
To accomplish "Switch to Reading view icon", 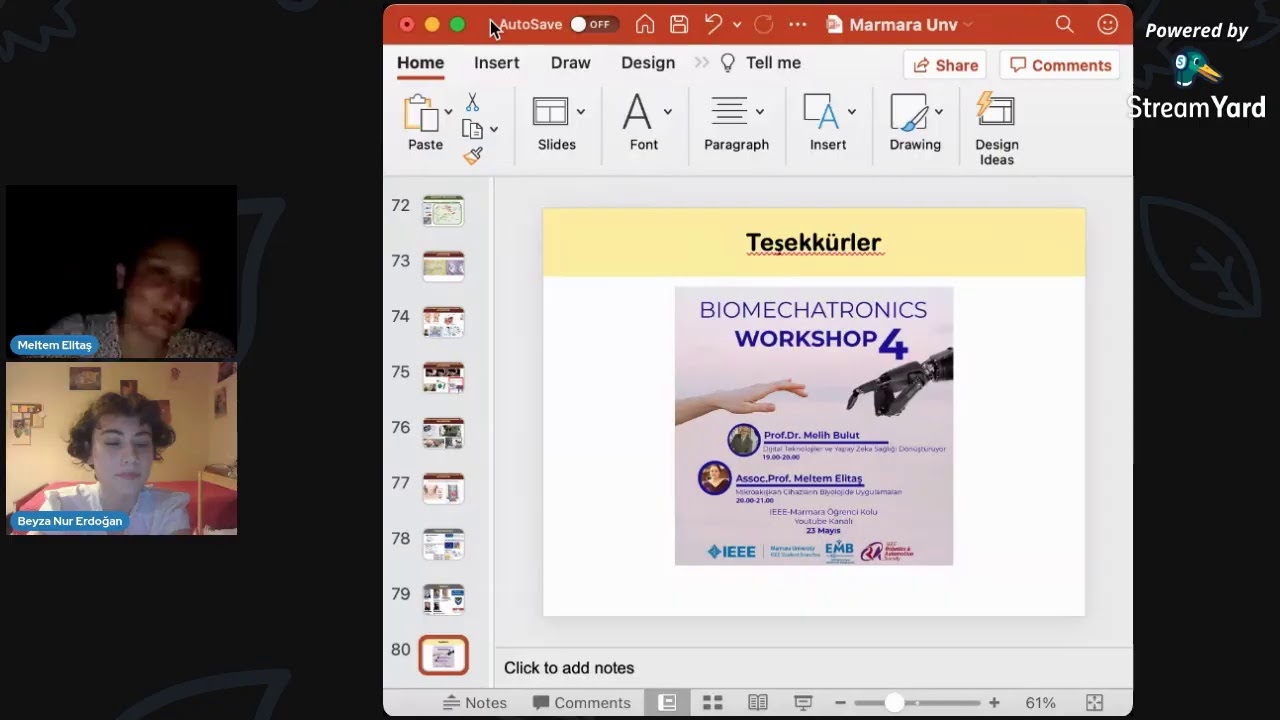I will coord(758,703).
